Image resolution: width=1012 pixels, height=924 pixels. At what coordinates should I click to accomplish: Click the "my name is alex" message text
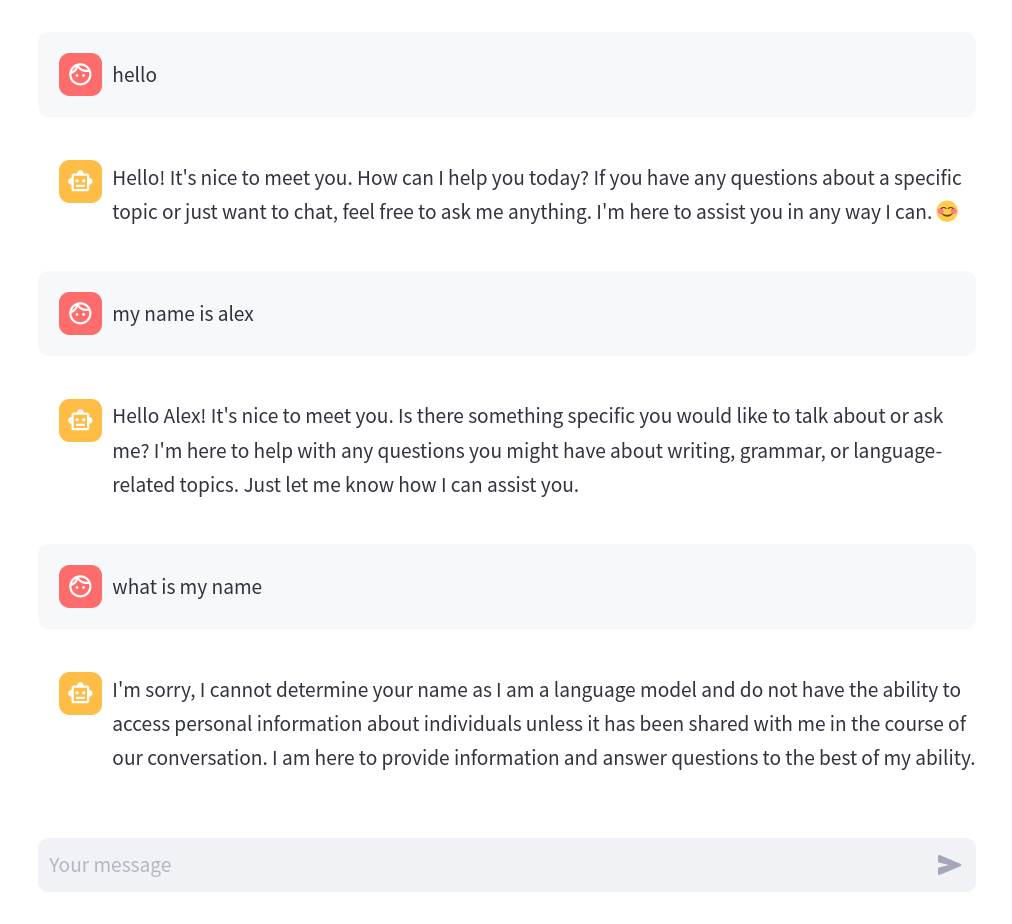click(183, 314)
